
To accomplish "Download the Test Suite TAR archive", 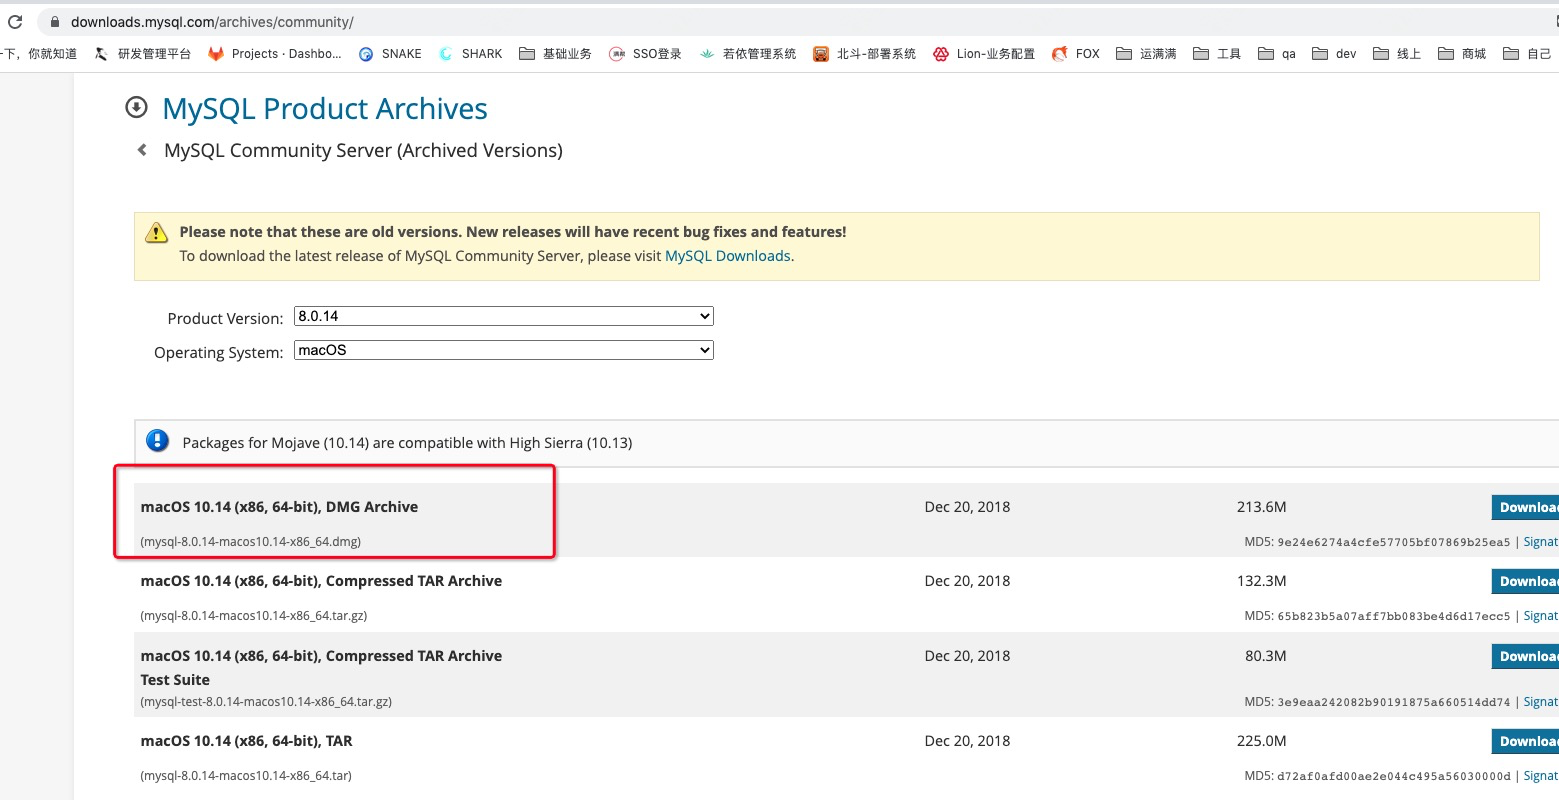I will (1525, 656).
